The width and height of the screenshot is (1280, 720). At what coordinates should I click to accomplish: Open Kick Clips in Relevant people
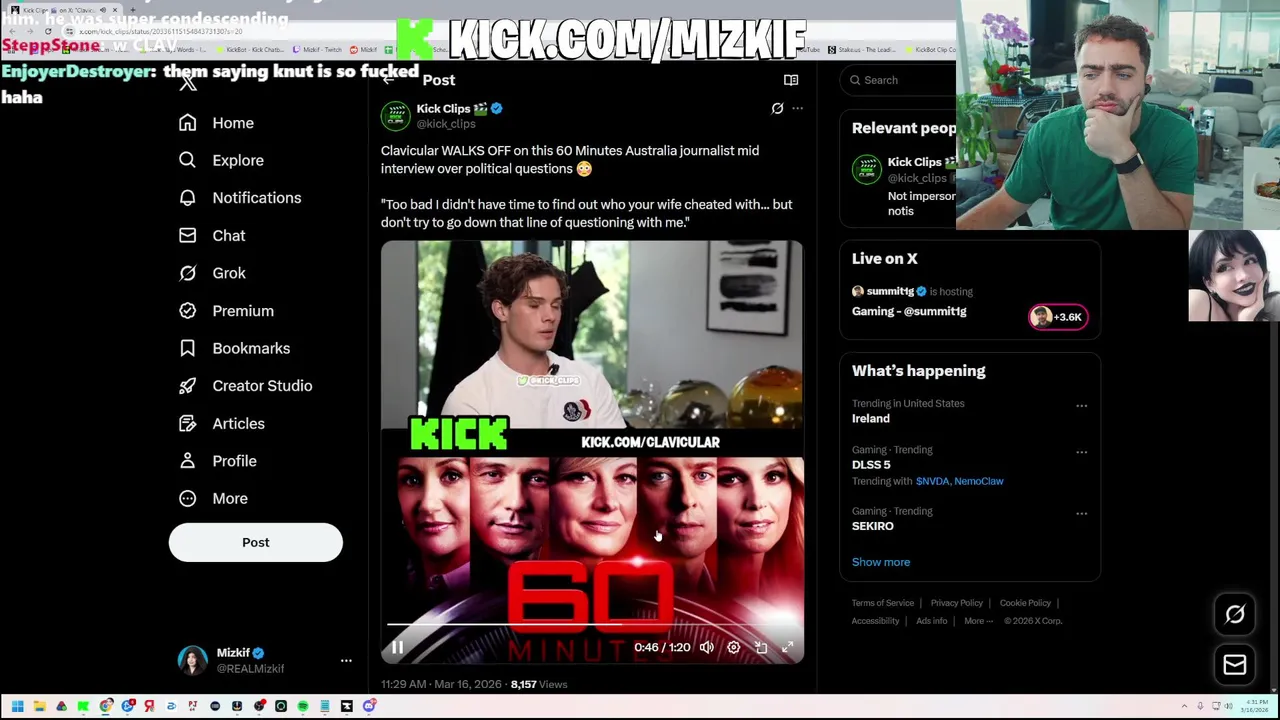click(x=914, y=162)
